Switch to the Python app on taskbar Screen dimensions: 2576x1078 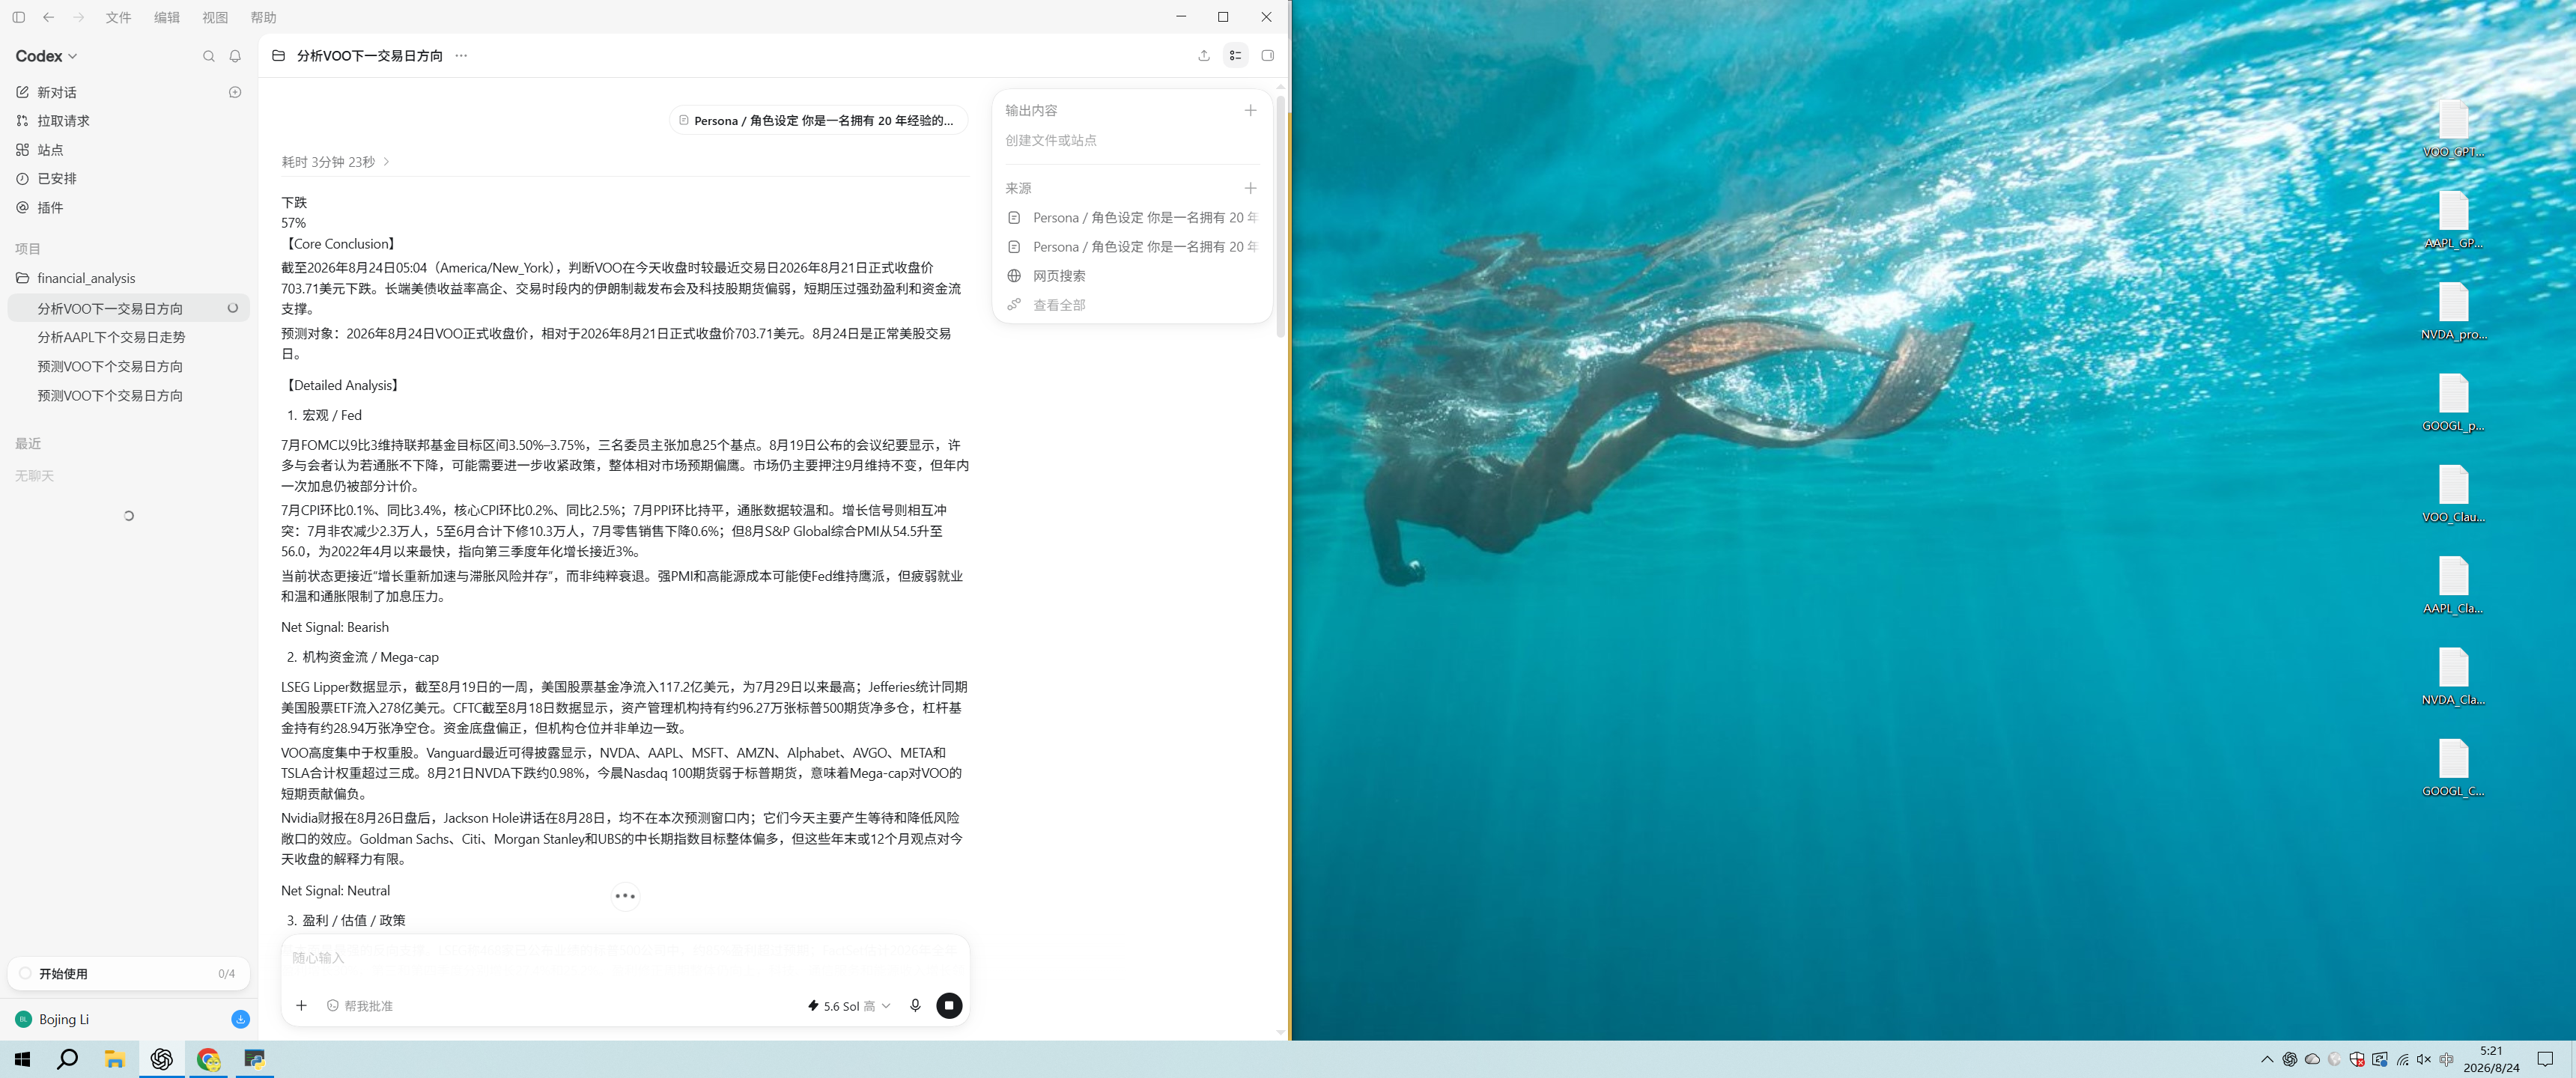[255, 1059]
